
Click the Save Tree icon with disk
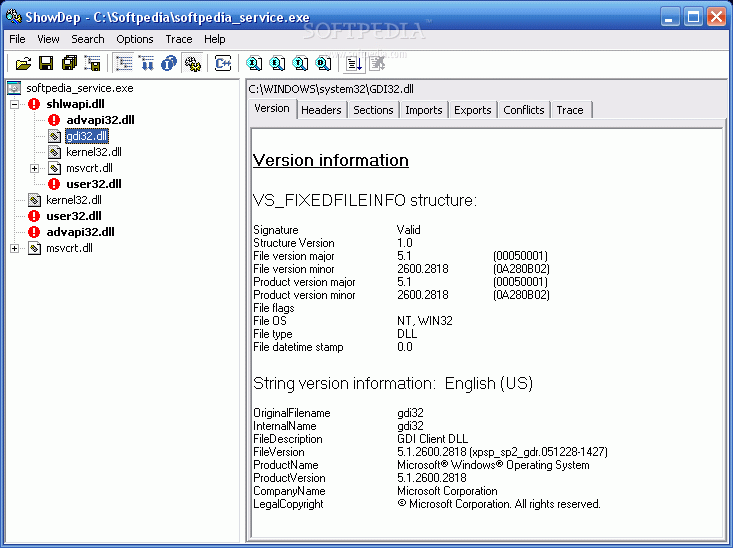(x=93, y=63)
